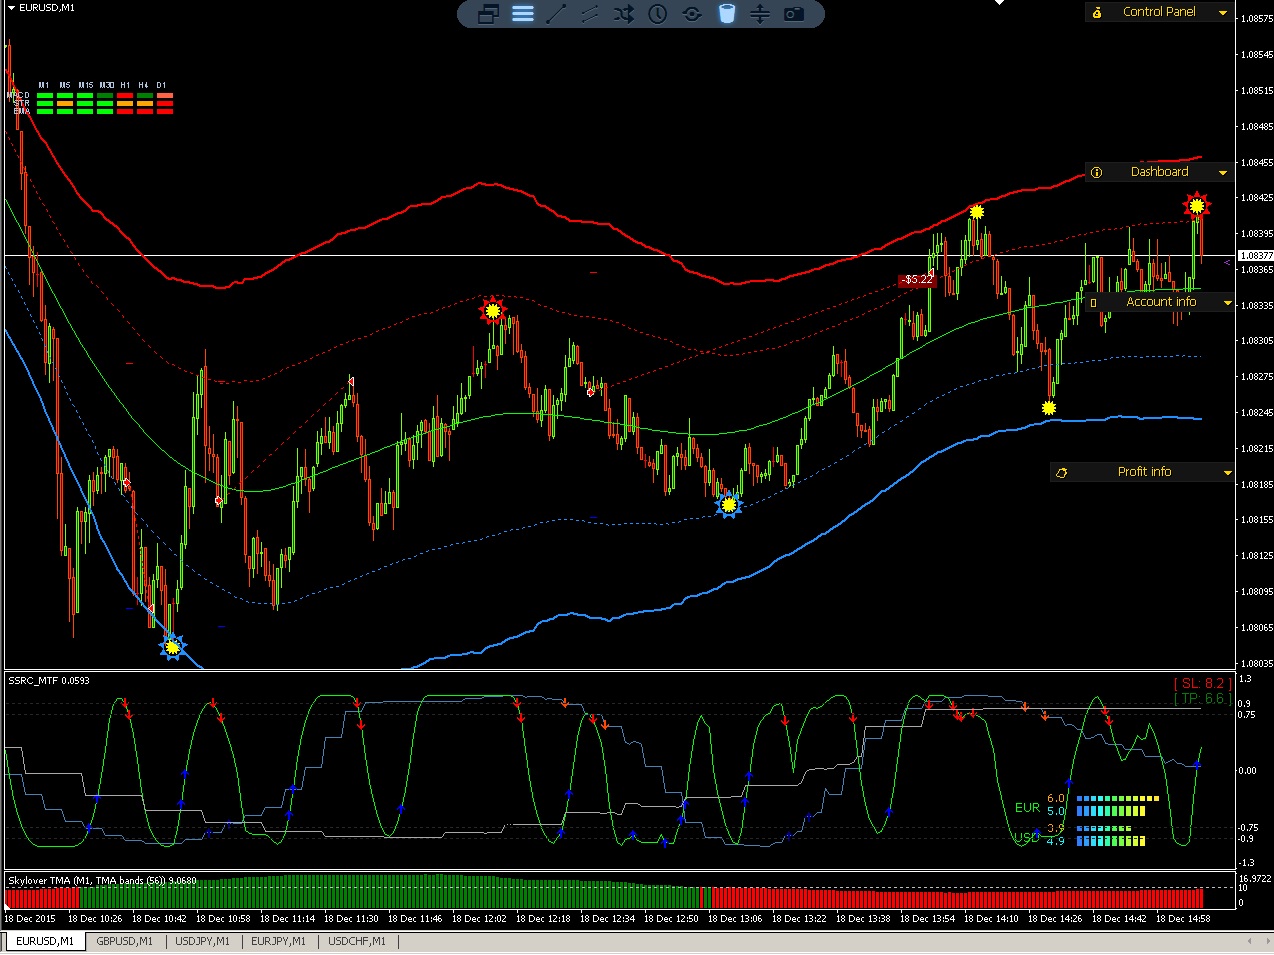Click the eye-shaped toolbar icon
Screen dimensions: 1274x955
(x=692, y=14)
